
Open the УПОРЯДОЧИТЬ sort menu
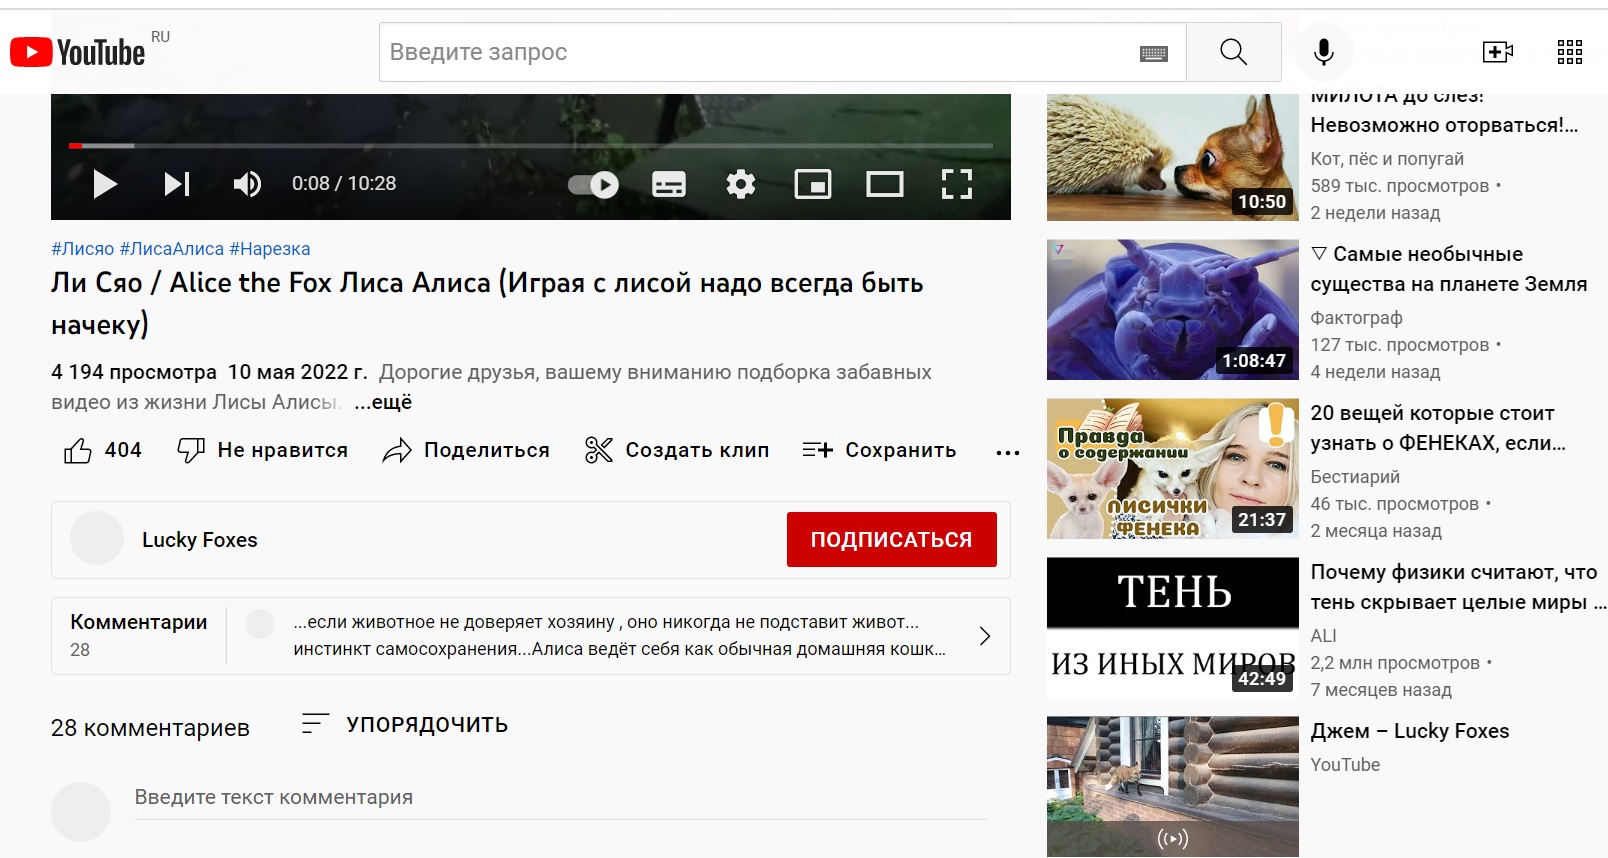405,724
